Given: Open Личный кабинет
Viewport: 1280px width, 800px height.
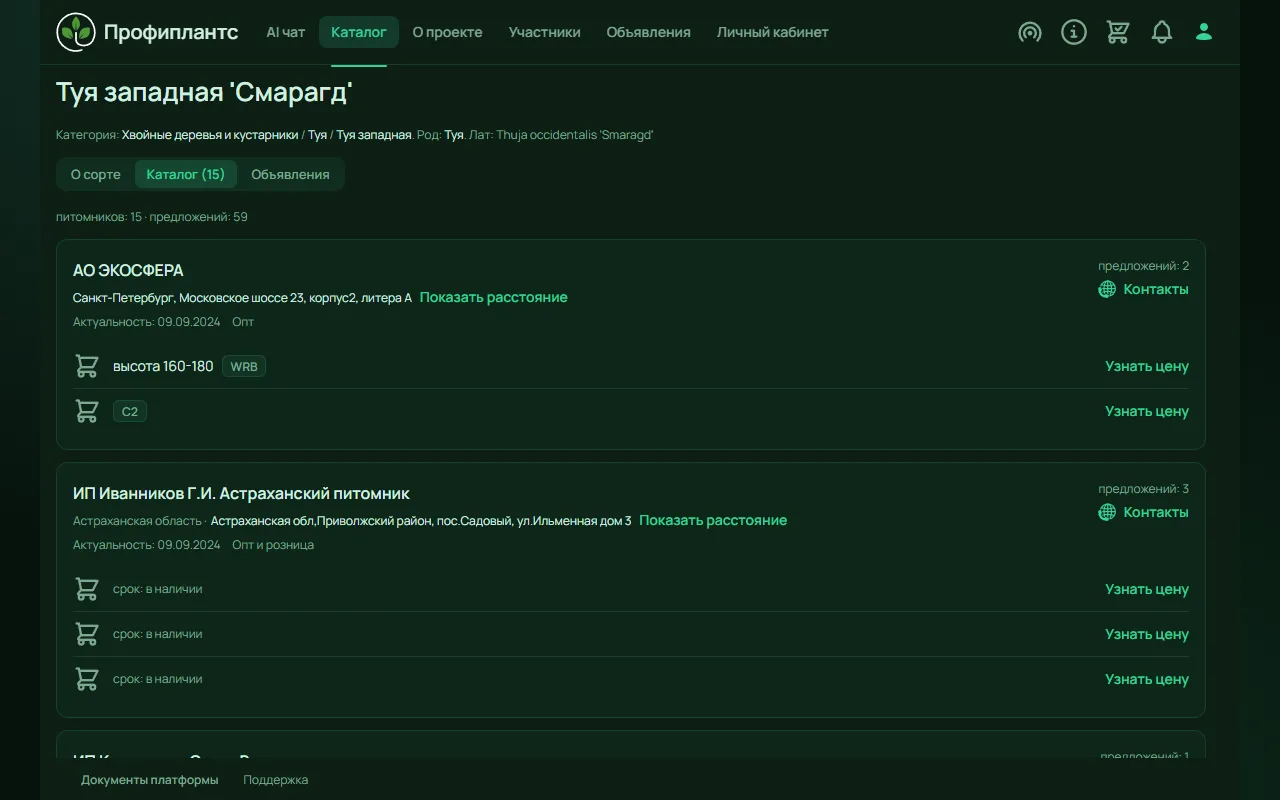Looking at the screenshot, I should (x=772, y=32).
